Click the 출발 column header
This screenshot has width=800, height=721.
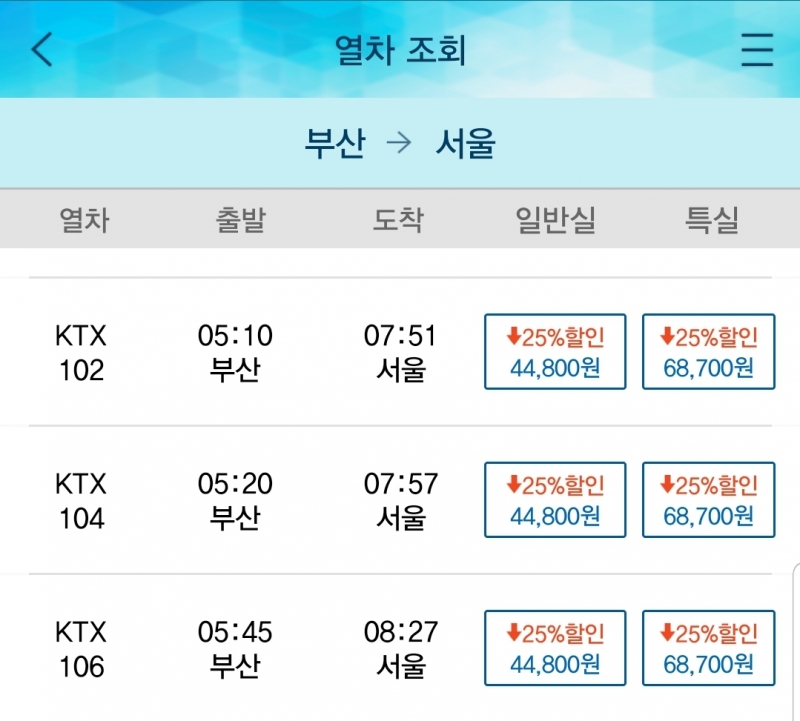pos(240,220)
